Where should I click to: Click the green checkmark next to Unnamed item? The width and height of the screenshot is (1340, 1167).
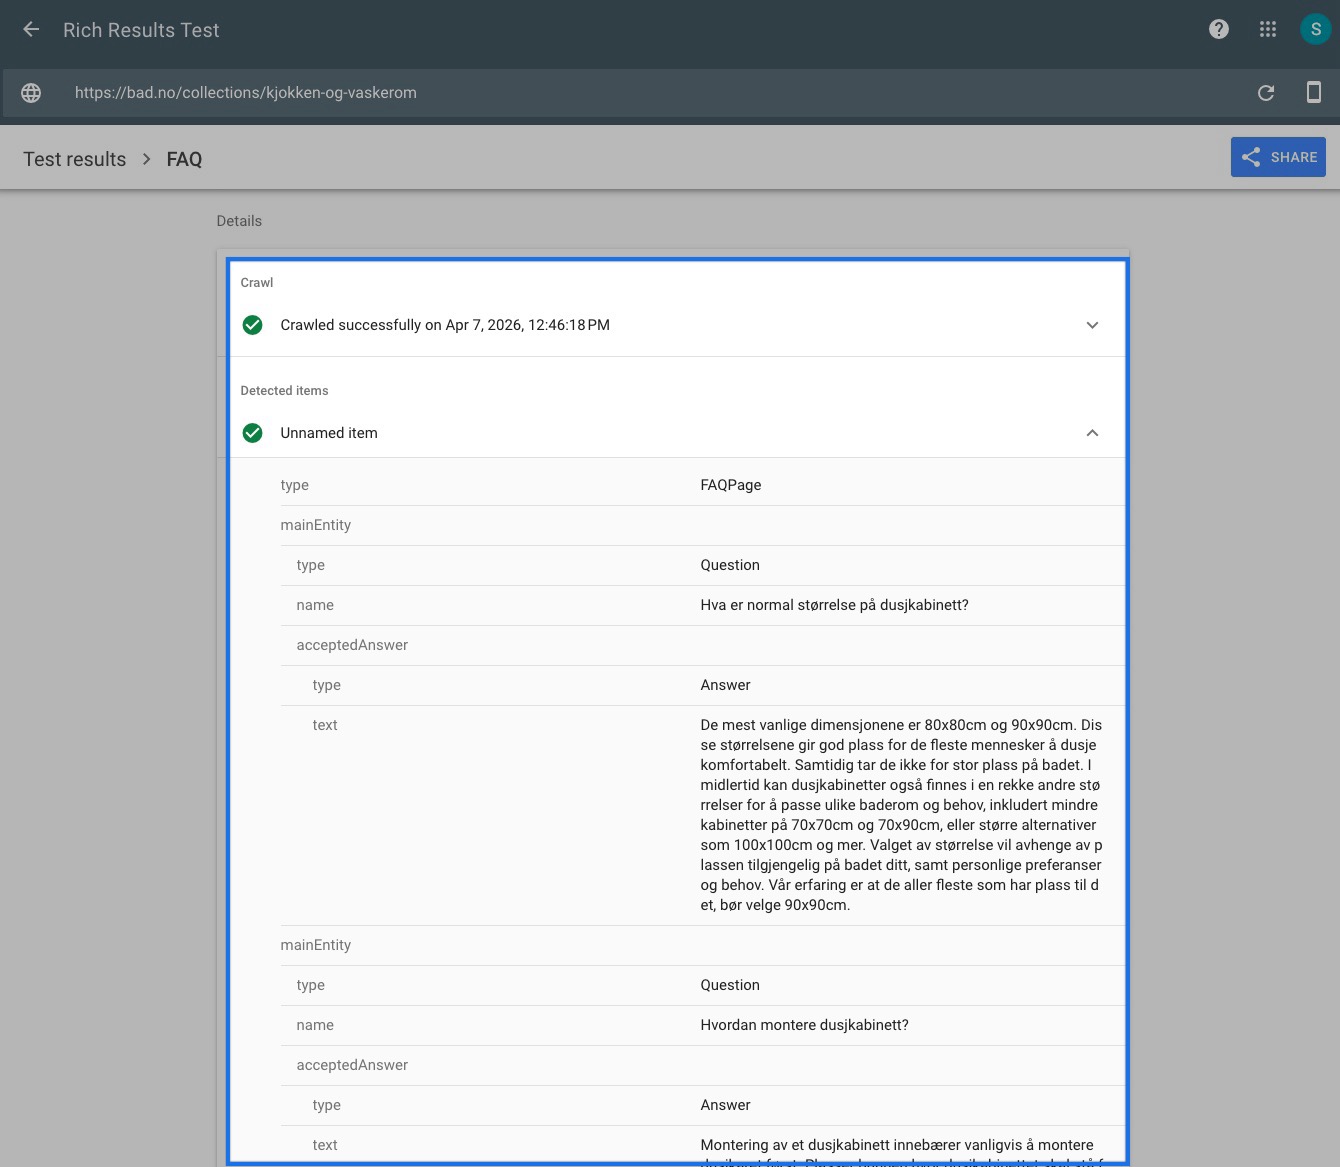252,433
